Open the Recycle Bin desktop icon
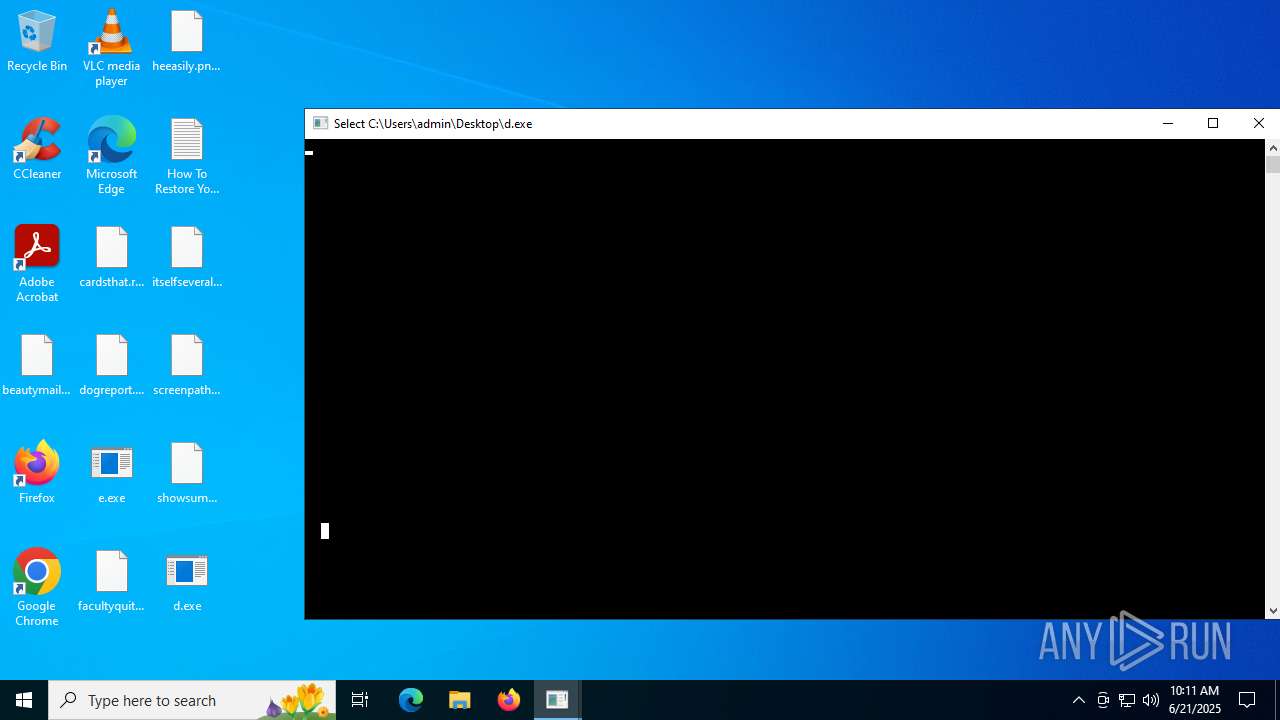 pyautogui.click(x=37, y=42)
